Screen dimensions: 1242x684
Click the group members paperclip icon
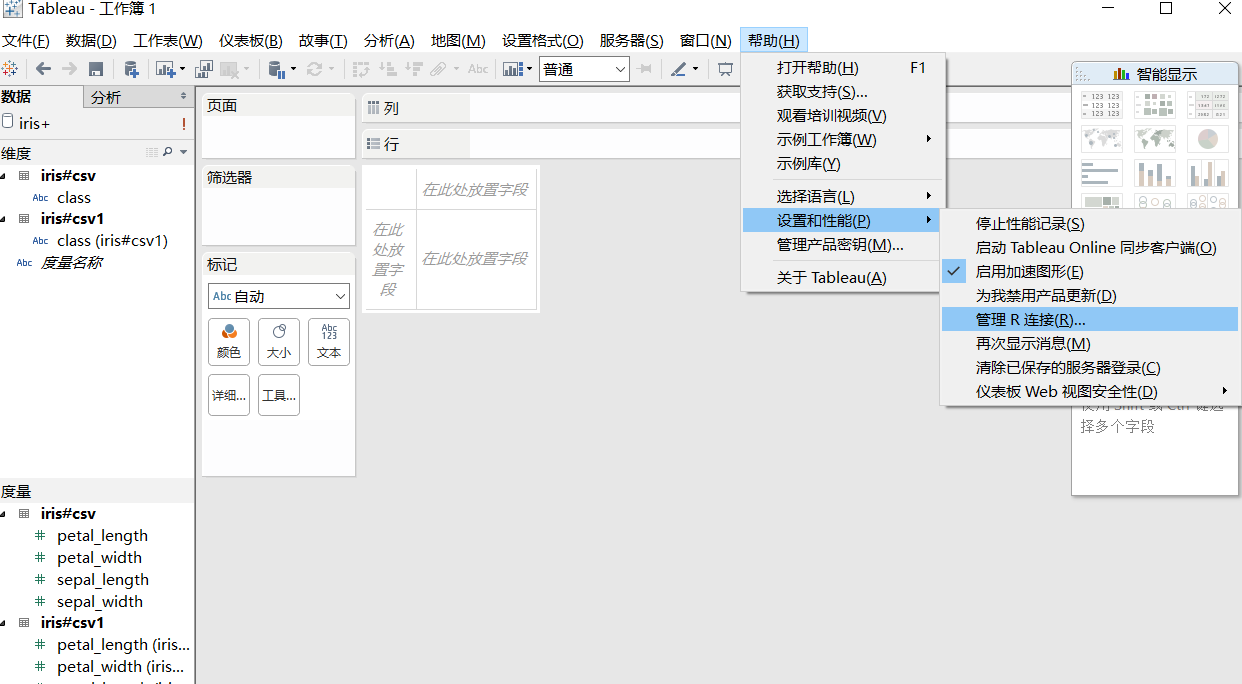click(x=438, y=69)
